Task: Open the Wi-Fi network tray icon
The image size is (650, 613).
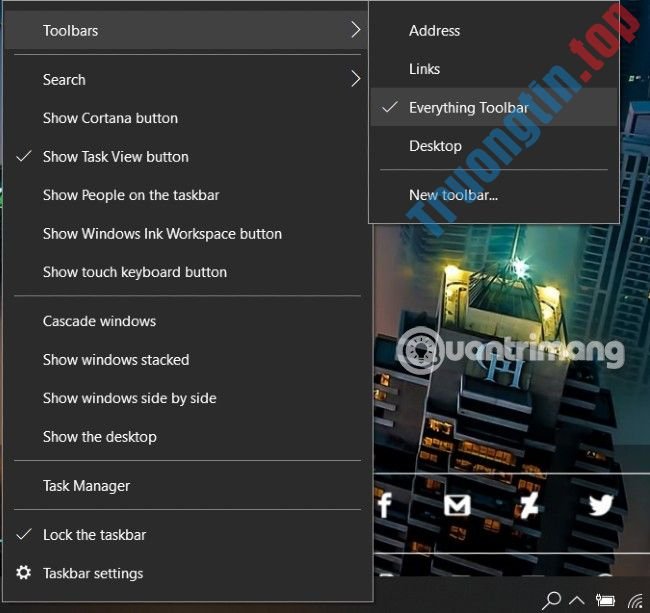Action: click(x=635, y=601)
